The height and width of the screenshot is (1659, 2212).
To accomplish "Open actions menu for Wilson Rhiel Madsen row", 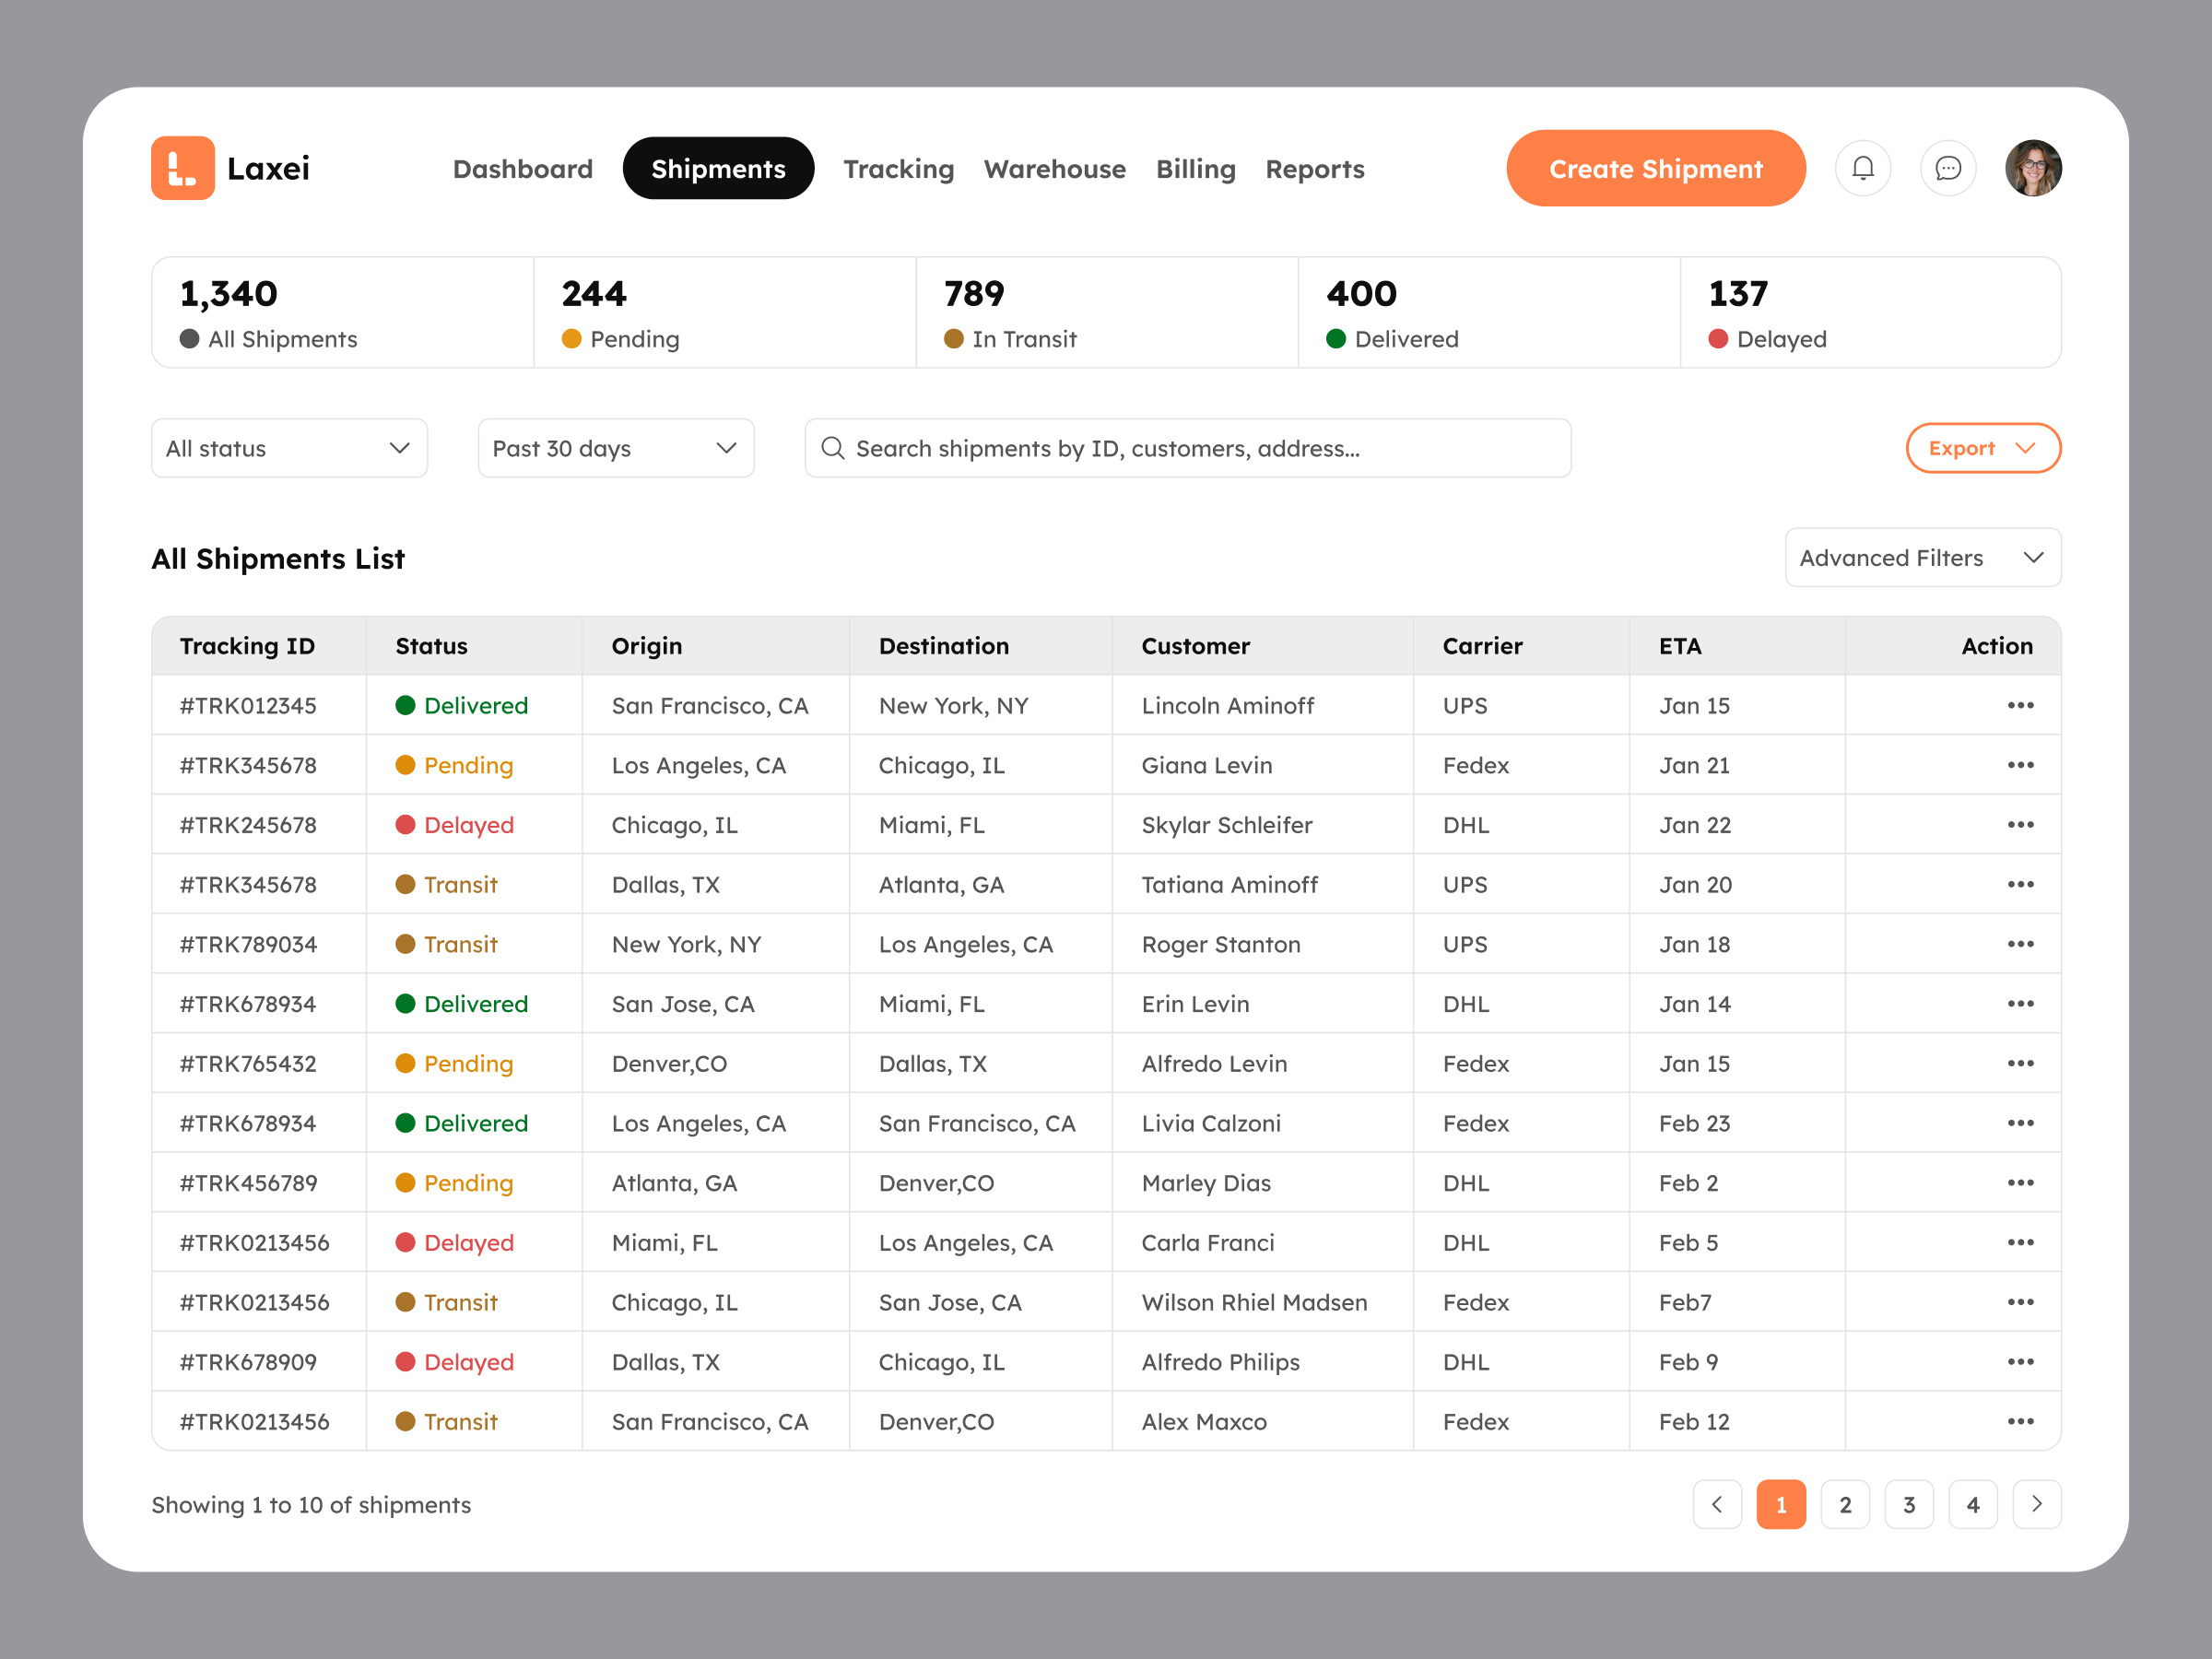I will [2020, 1302].
